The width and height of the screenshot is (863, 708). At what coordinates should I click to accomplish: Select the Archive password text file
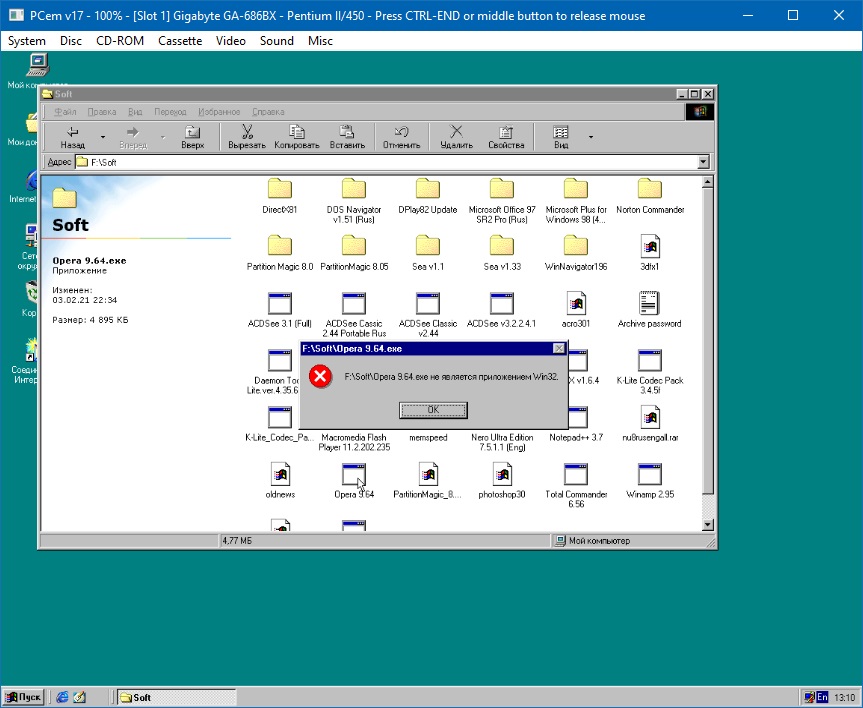click(x=650, y=303)
